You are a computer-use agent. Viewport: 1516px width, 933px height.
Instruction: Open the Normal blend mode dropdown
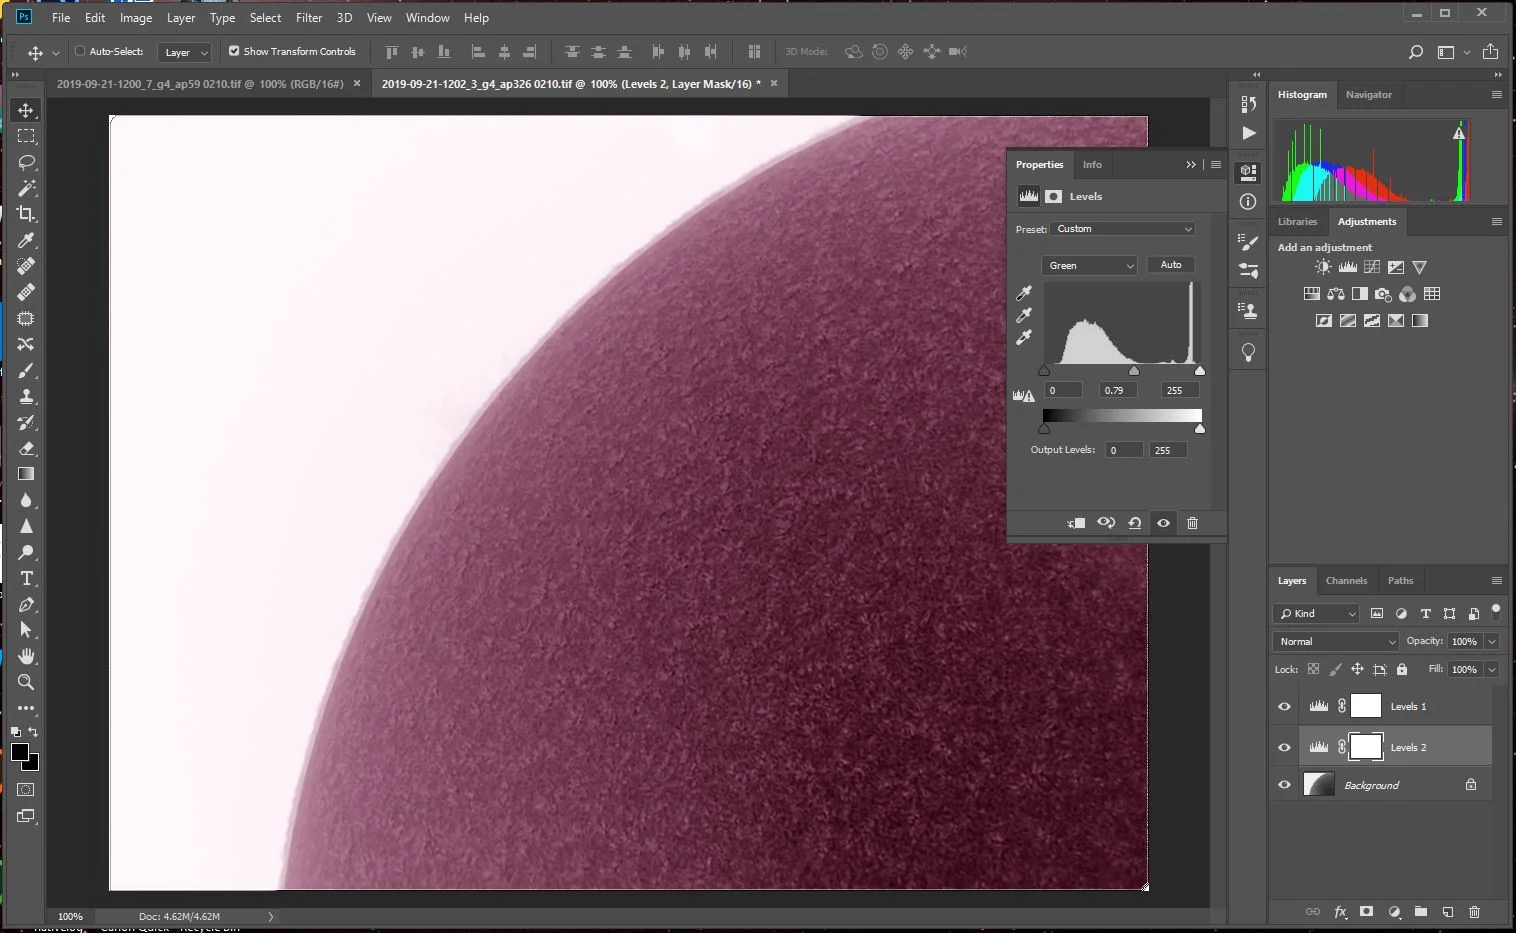pyautogui.click(x=1335, y=642)
